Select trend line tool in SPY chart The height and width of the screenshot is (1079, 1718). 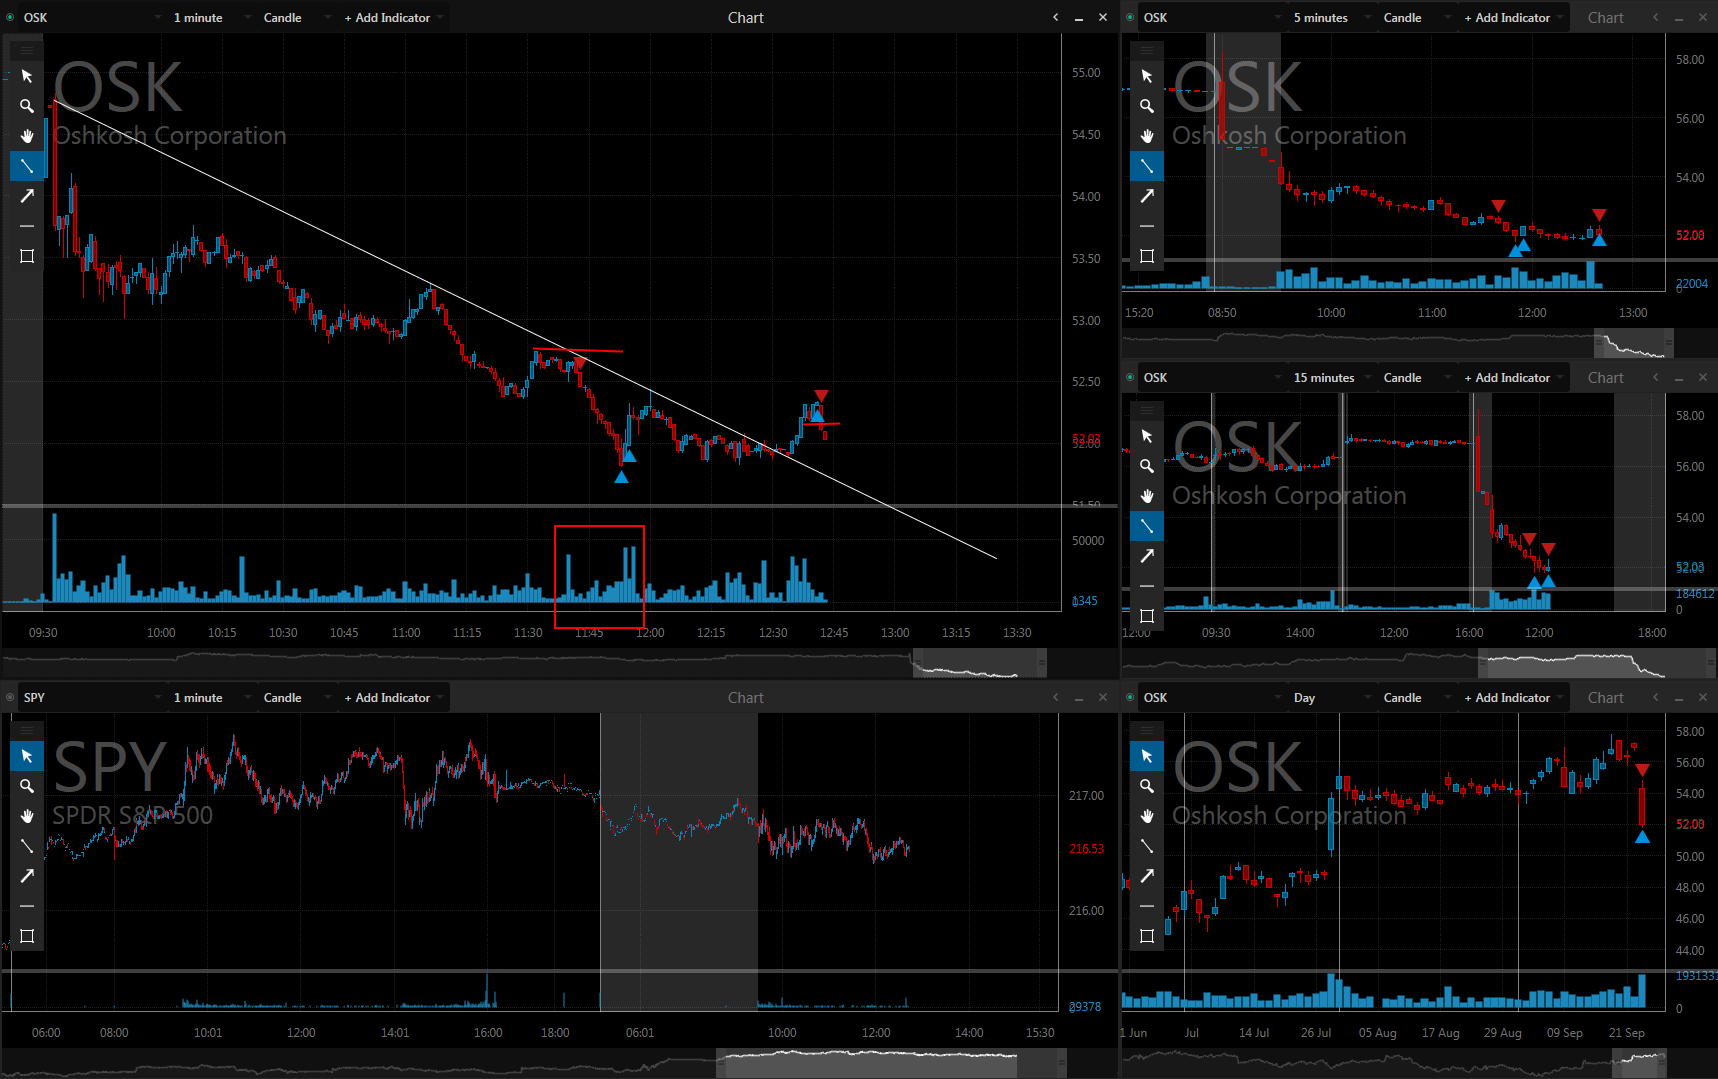tap(27, 846)
